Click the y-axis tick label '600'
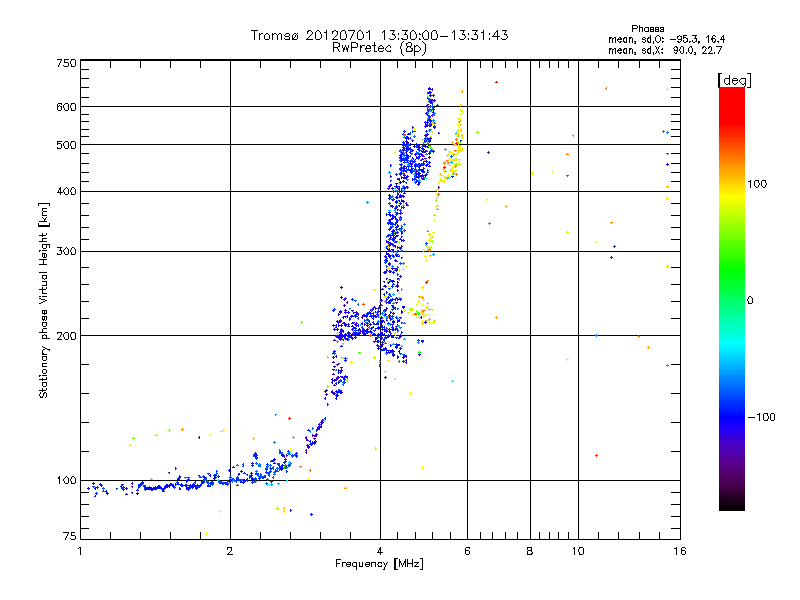This screenshot has width=800, height=600. point(66,107)
